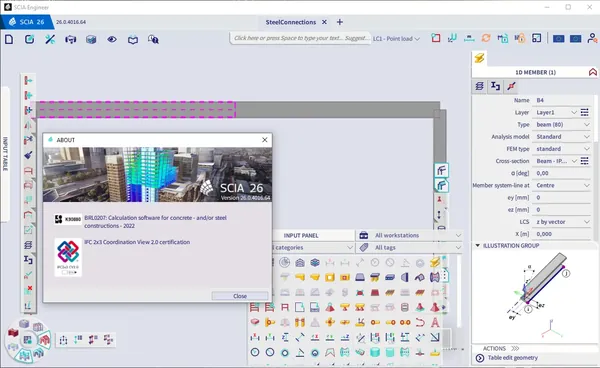Click the Name field containing B4
The width and height of the screenshot is (600, 368).
tap(562, 100)
